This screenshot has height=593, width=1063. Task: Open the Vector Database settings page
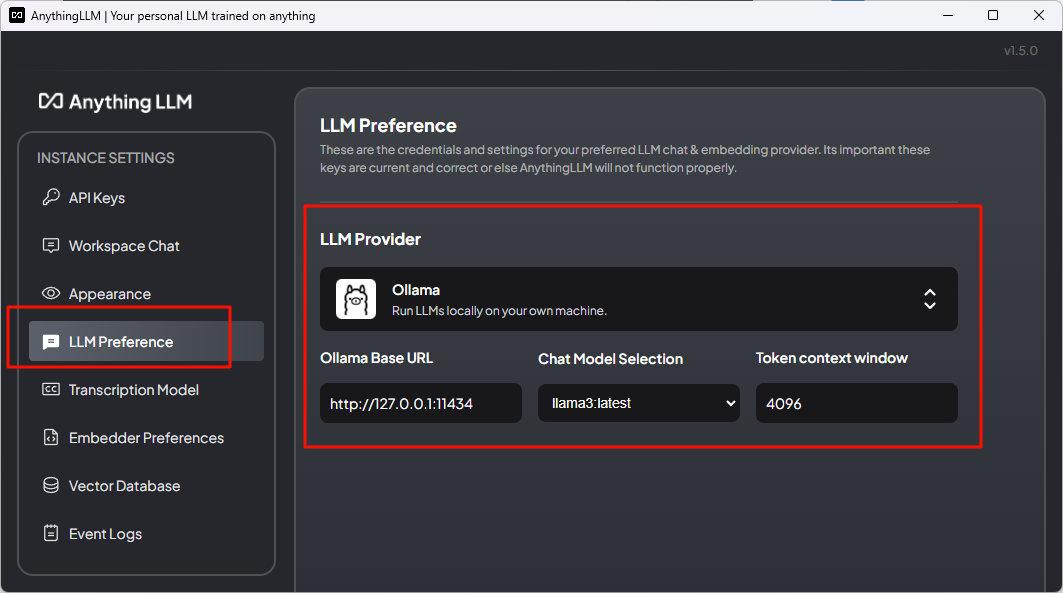click(124, 486)
